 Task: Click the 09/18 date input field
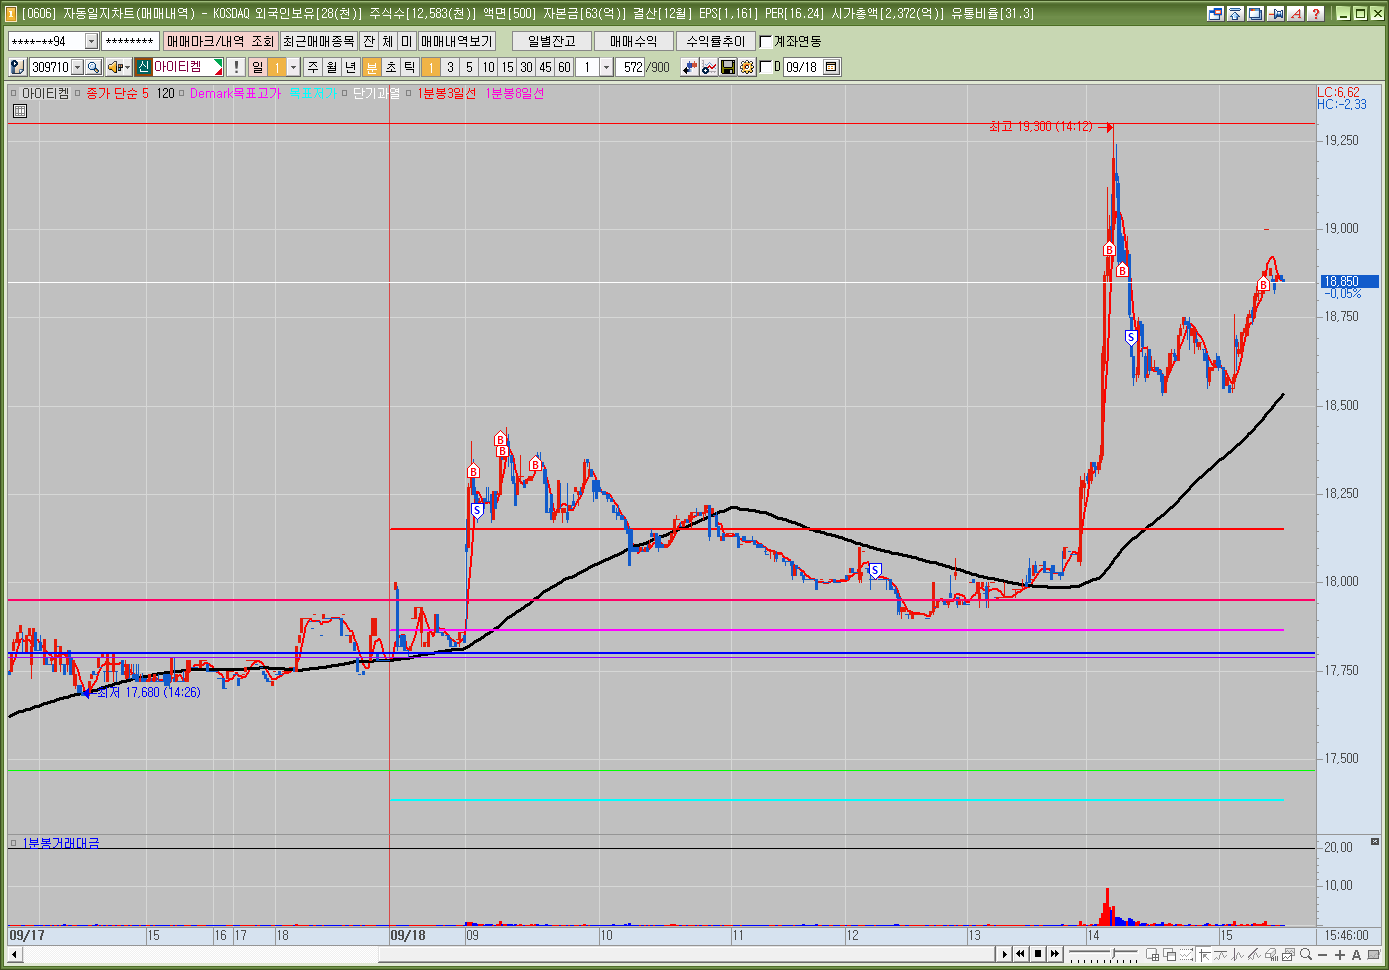(802, 67)
